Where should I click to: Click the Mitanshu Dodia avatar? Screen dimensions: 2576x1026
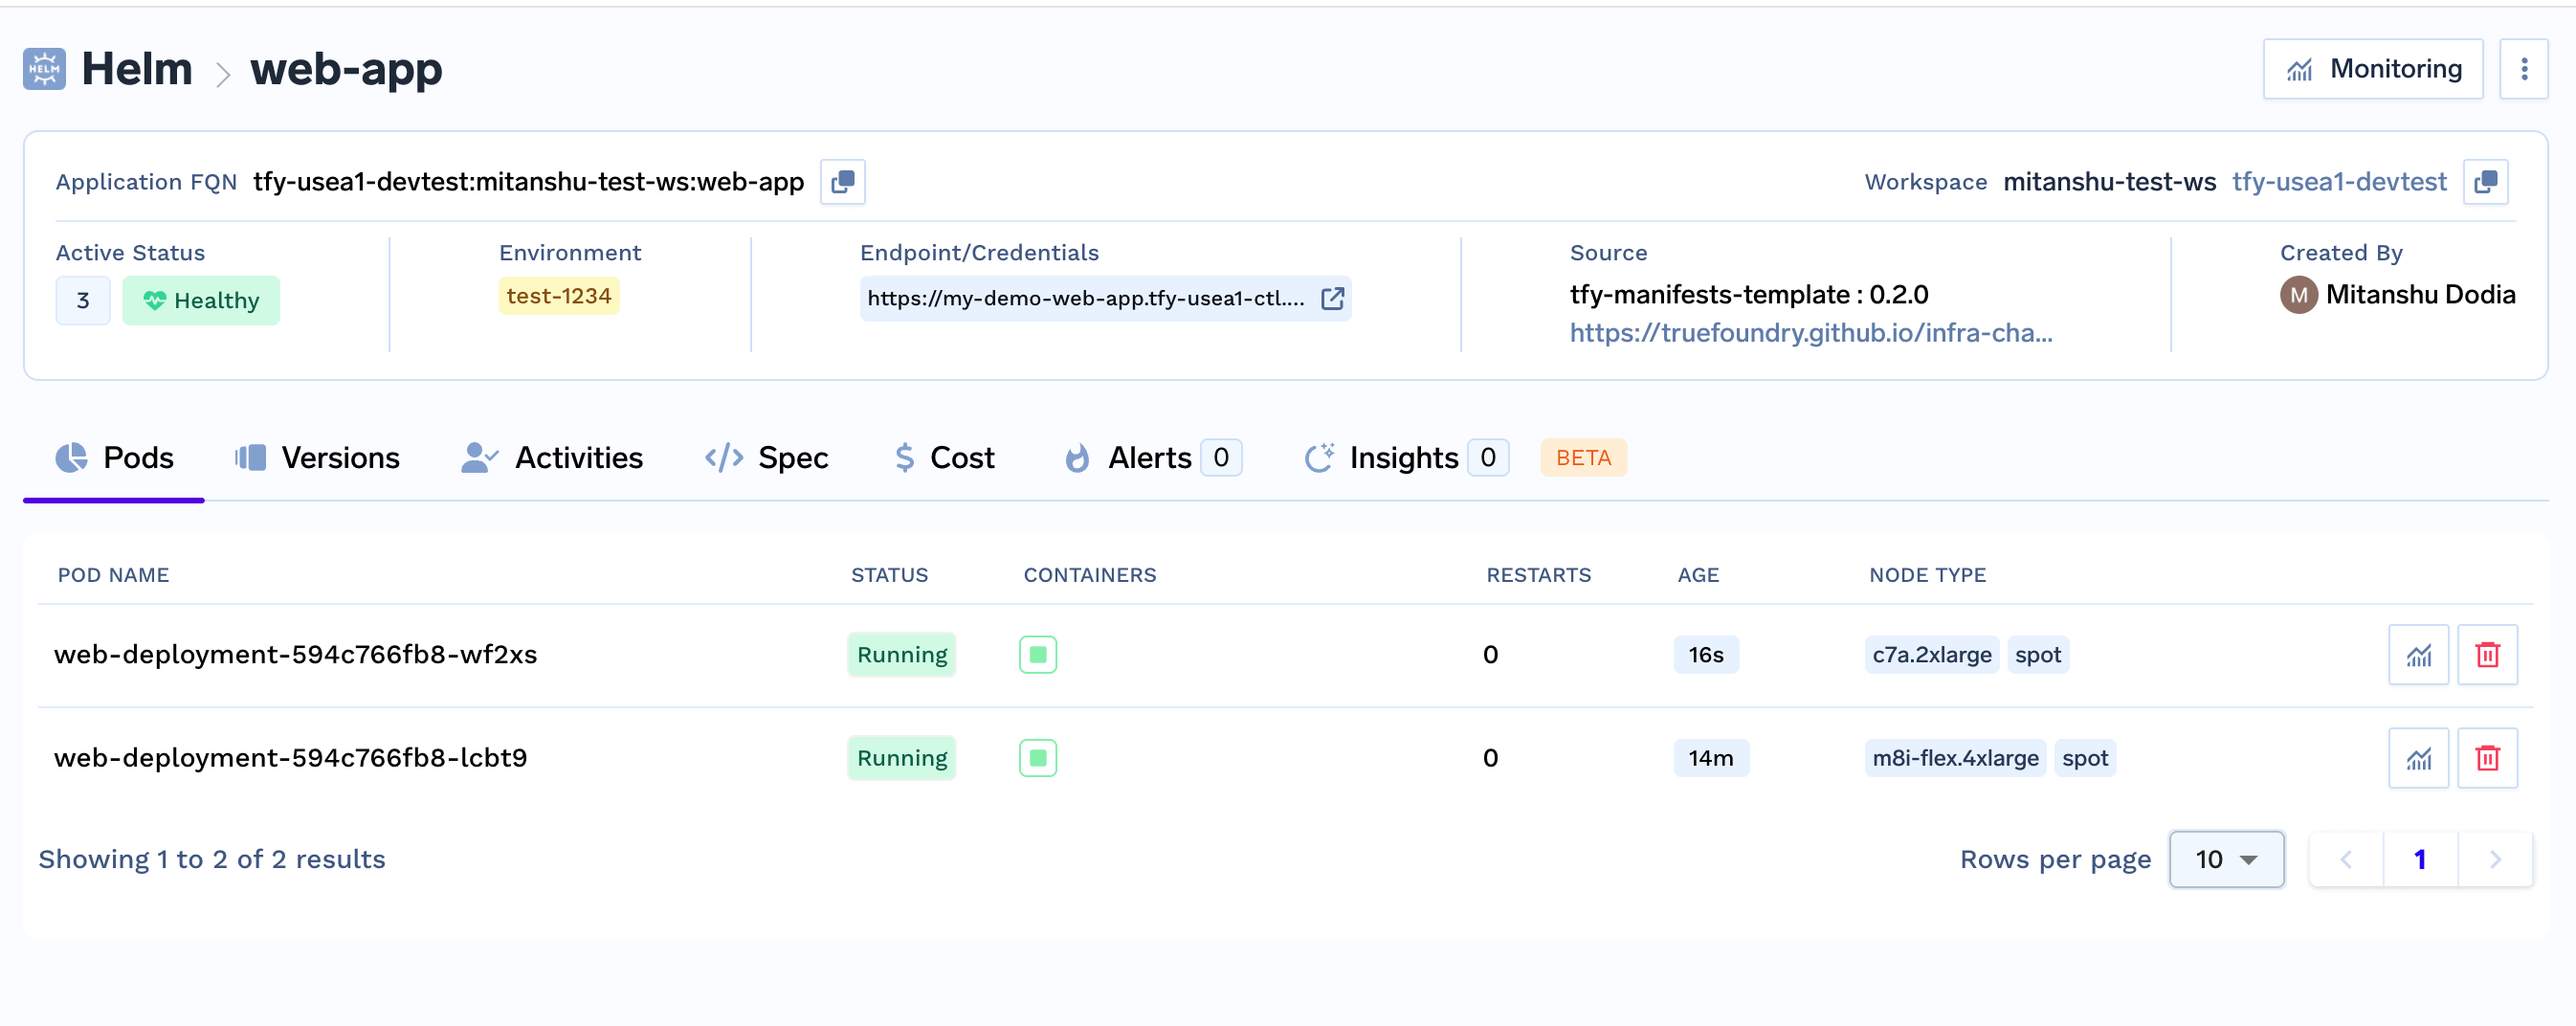pyautogui.click(x=2299, y=295)
